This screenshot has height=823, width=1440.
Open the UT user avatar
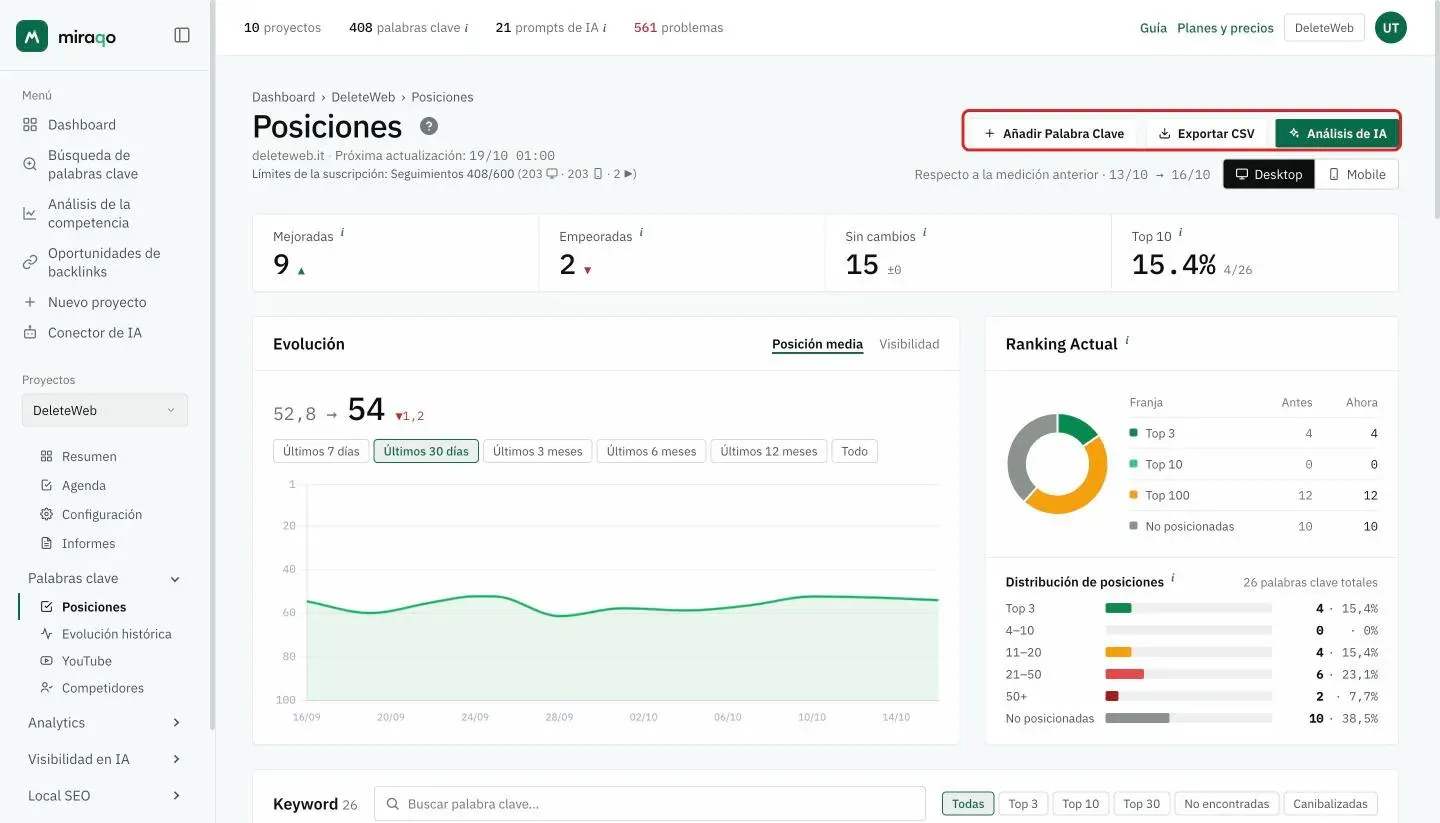[x=1391, y=28]
